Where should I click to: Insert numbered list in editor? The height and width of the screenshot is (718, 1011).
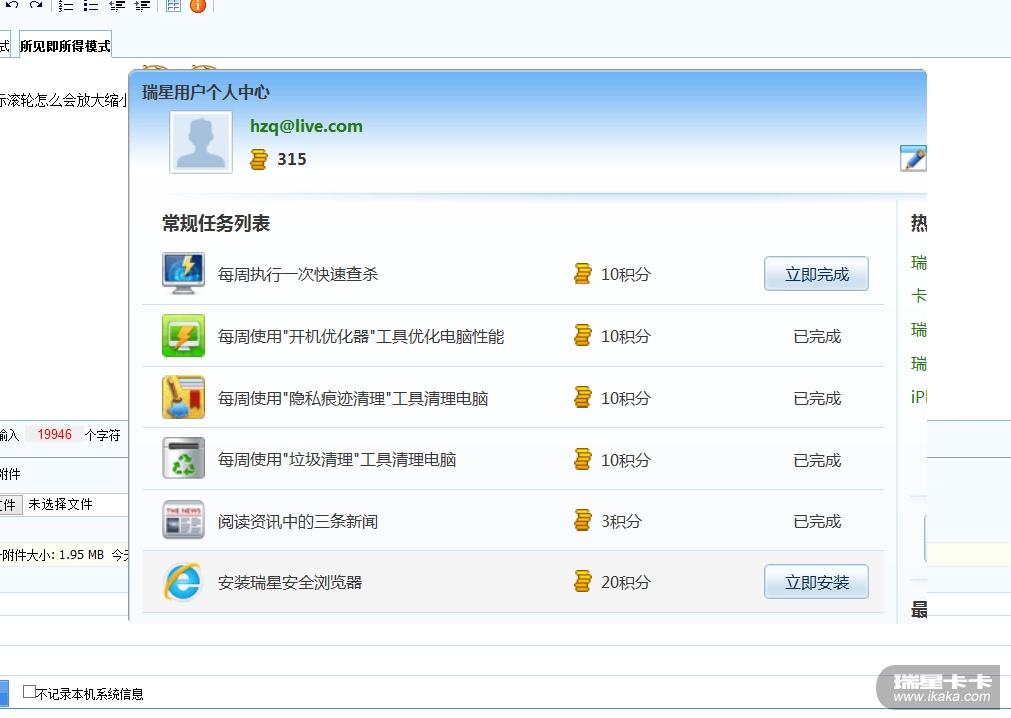[66, 6]
